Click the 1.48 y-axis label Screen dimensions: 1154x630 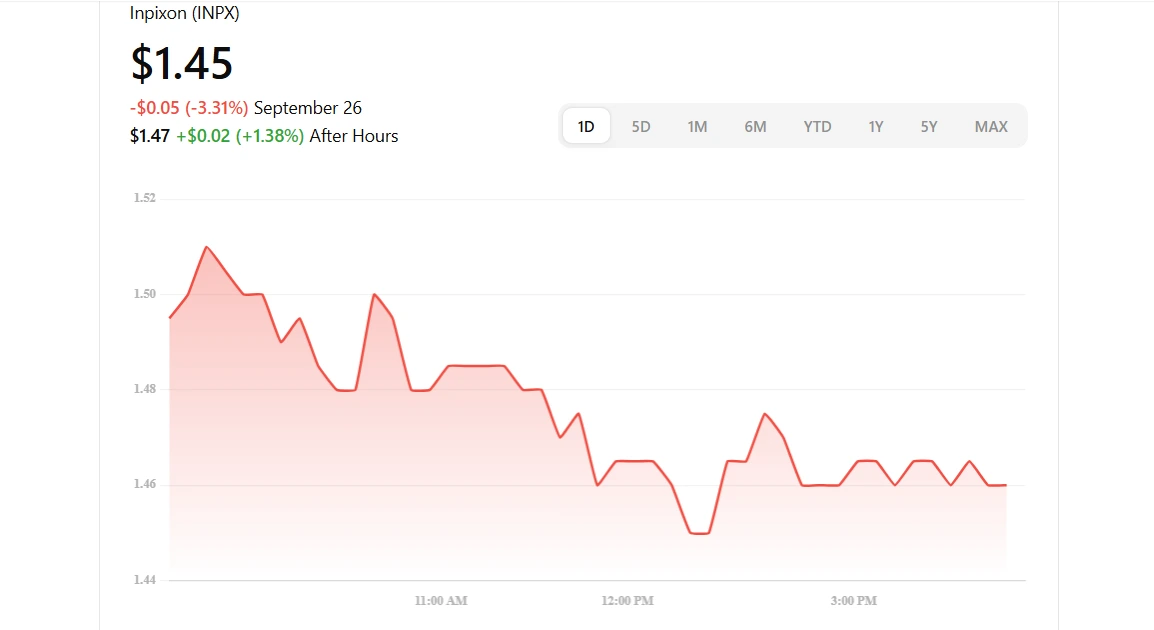click(x=144, y=389)
